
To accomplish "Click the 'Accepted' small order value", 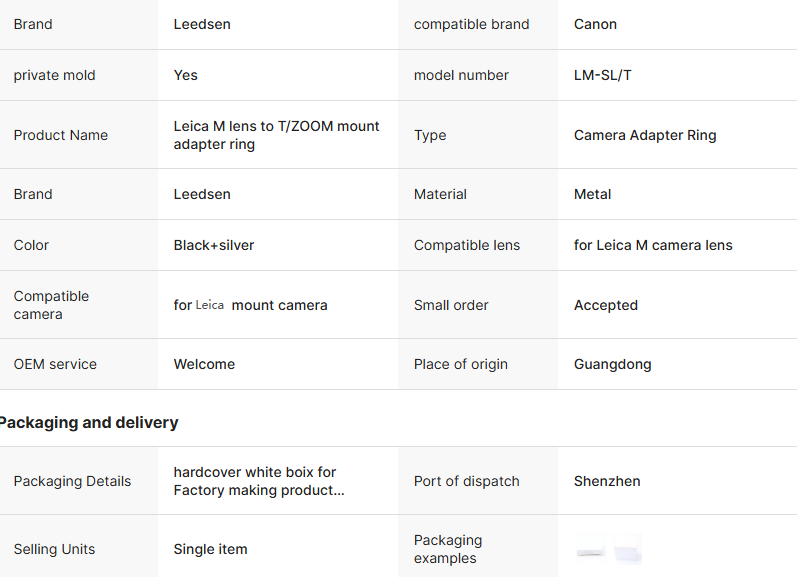I will point(605,305).
